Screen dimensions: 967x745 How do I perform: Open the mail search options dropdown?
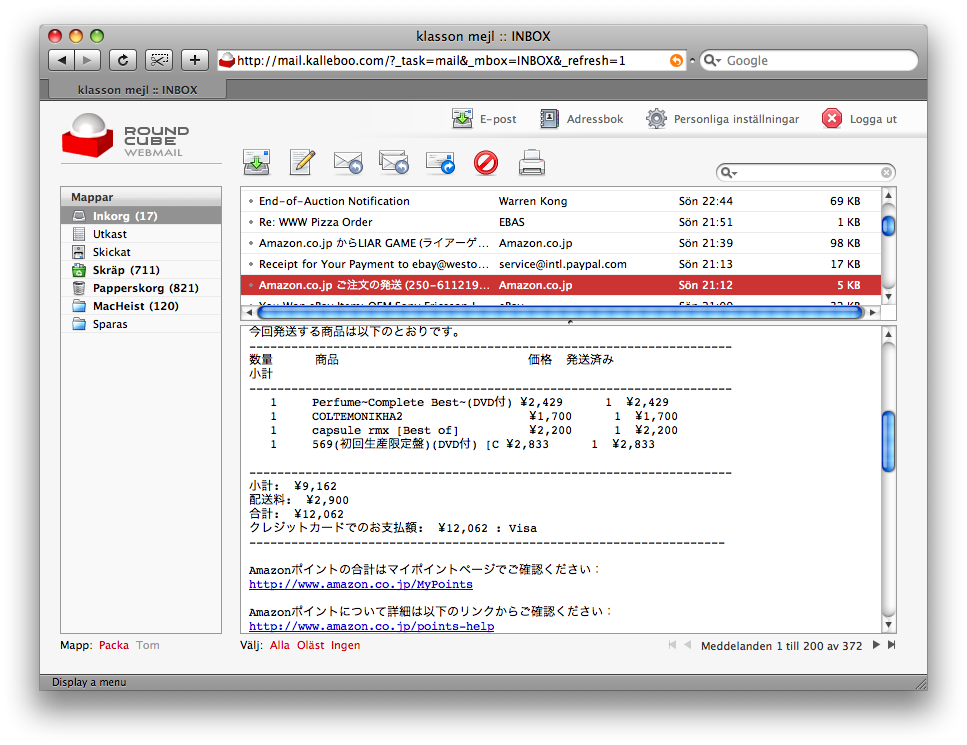[x=729, y=173]
